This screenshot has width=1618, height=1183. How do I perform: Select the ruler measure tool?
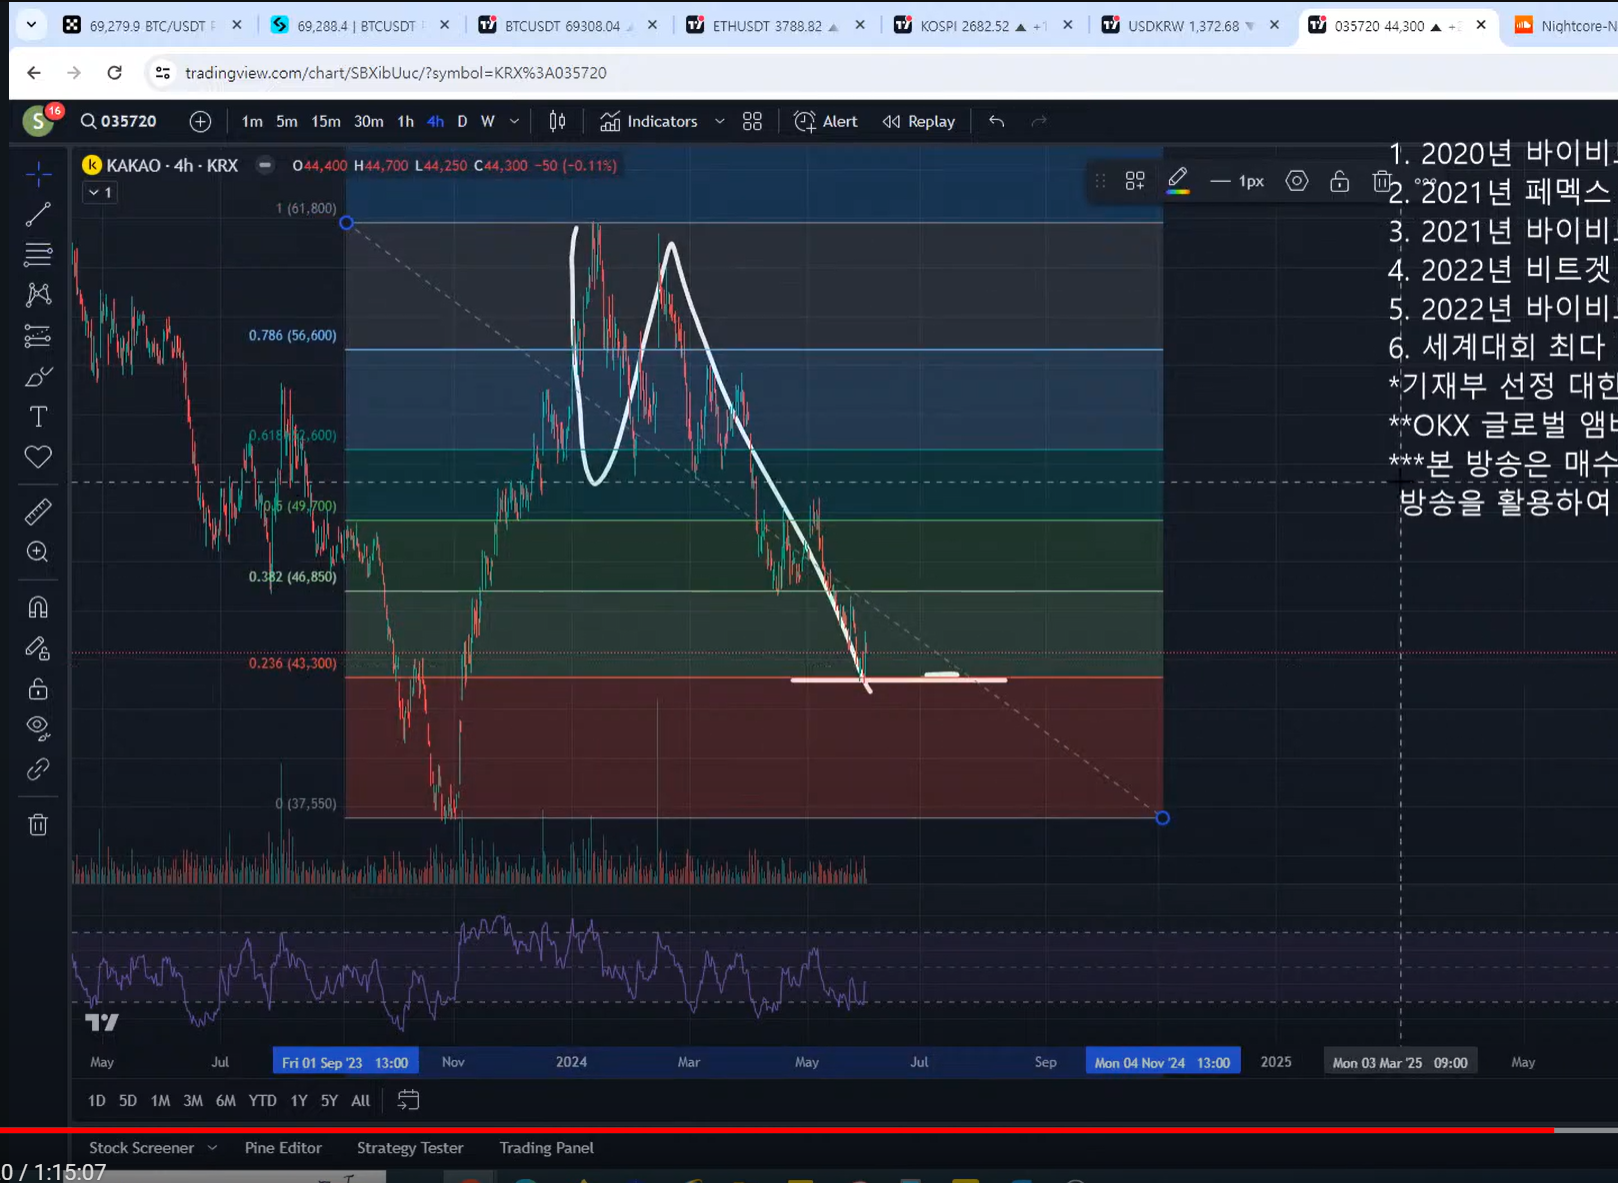coord(38,512)
